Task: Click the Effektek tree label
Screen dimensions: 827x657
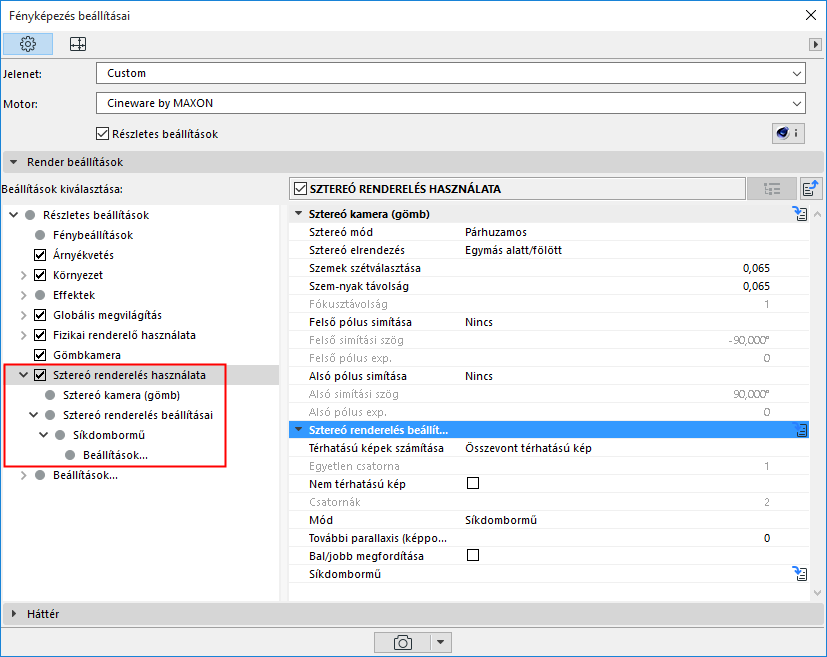Action: click(x=74, y=295)
